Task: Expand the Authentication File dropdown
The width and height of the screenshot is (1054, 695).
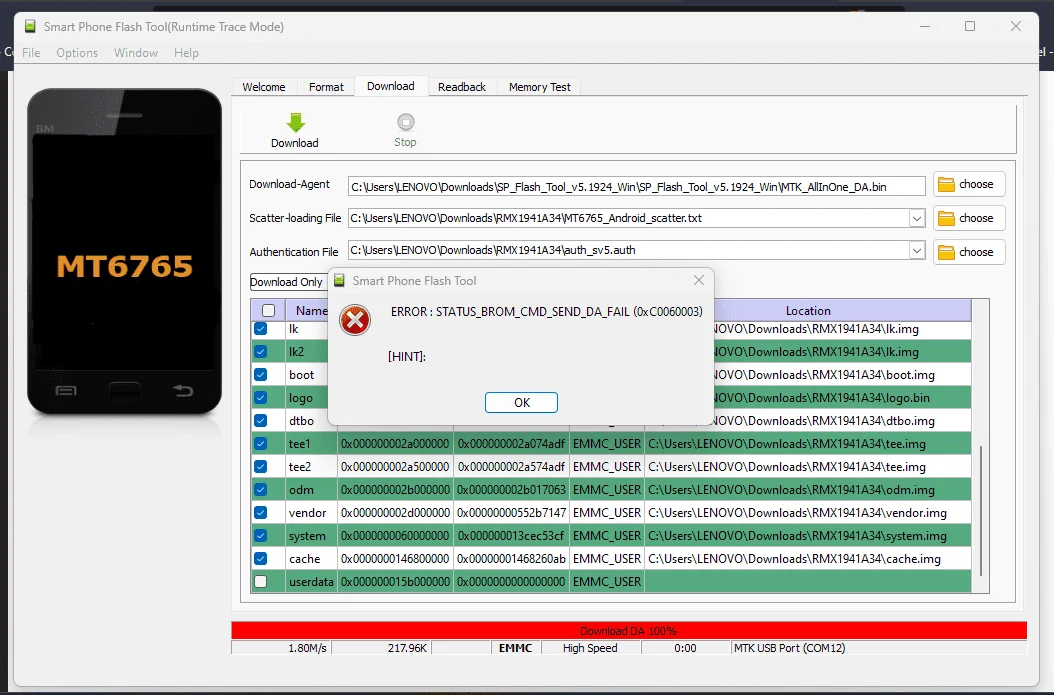Action: tap(917, 251)
